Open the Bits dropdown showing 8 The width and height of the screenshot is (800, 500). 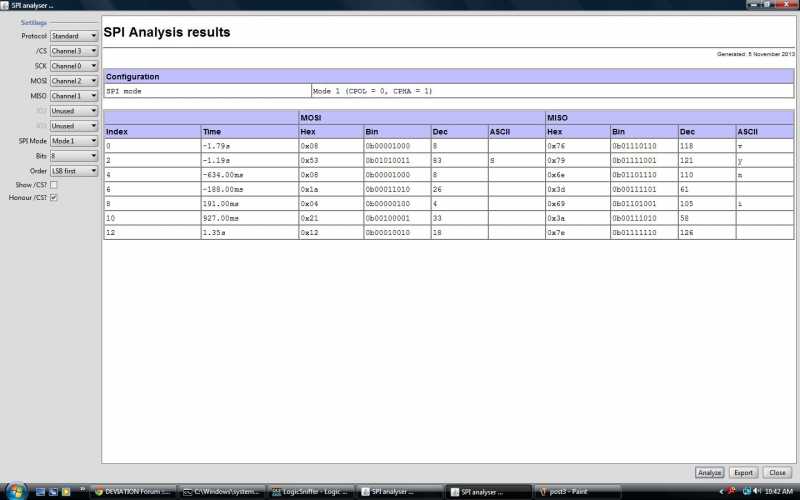click(74, 156)
